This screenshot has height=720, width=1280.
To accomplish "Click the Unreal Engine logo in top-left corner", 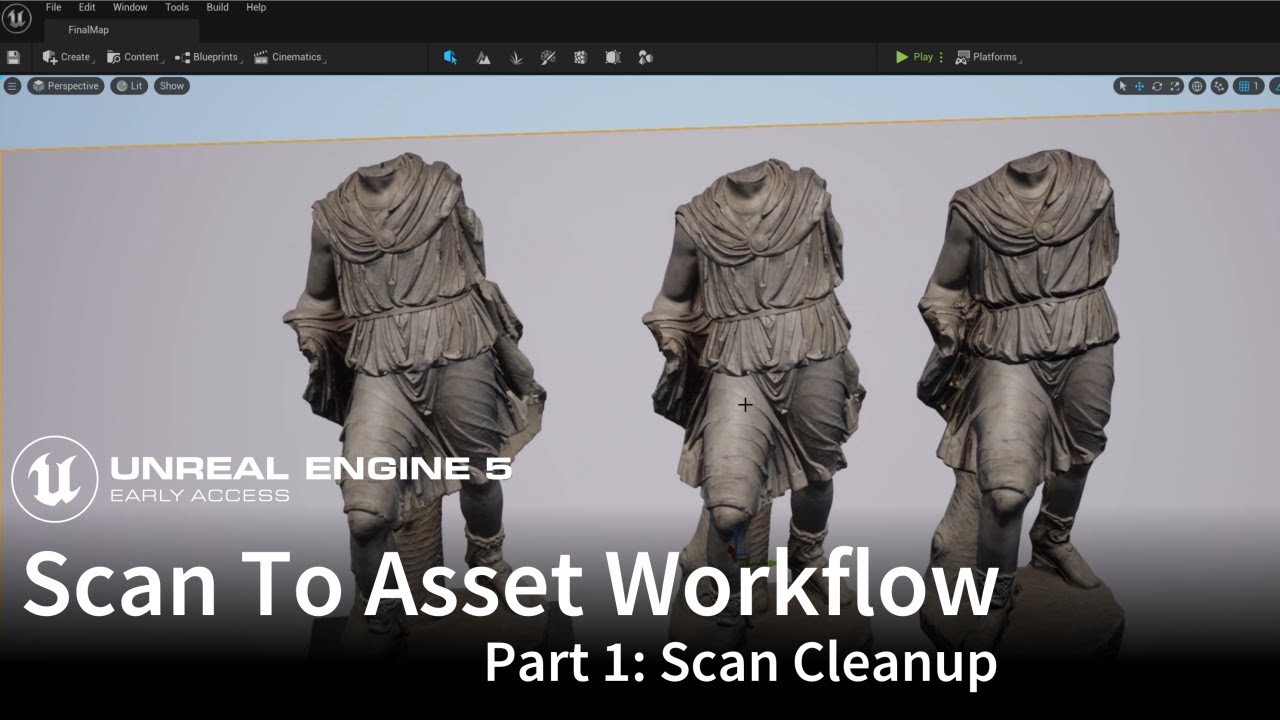I will click(16, 19).
